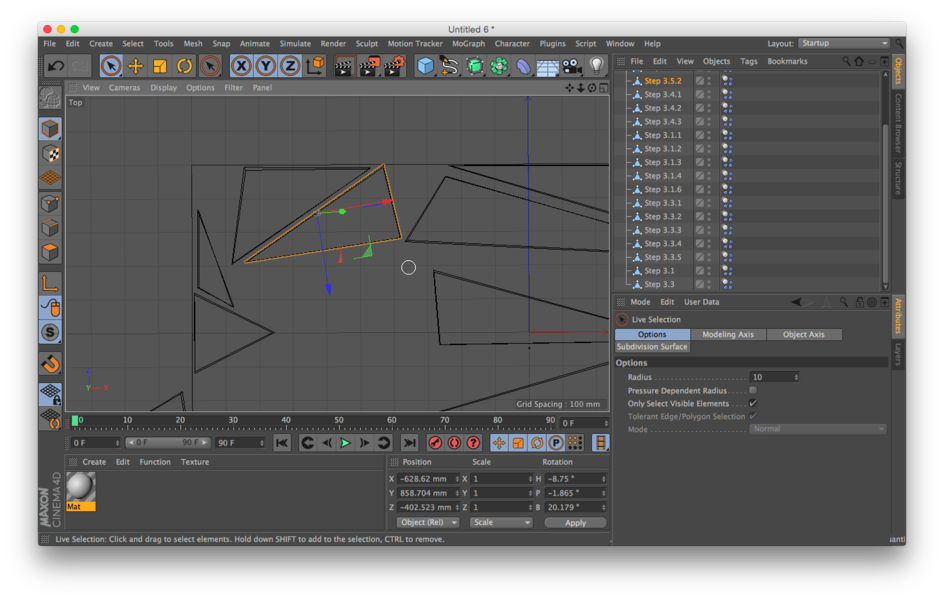Toggle X axis lock

[241, 66]
